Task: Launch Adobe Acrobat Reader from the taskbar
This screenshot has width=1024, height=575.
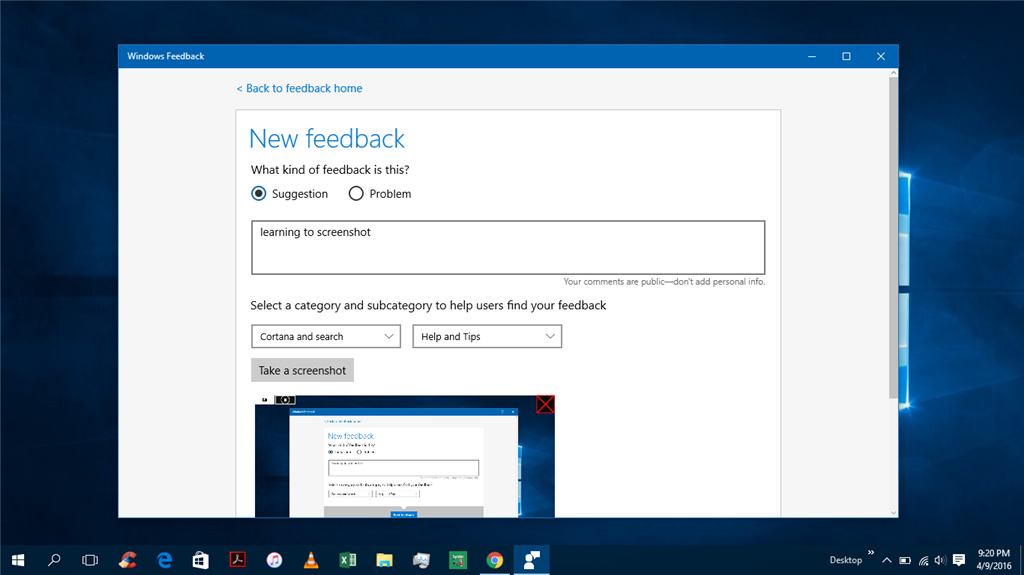Action: 237,560
